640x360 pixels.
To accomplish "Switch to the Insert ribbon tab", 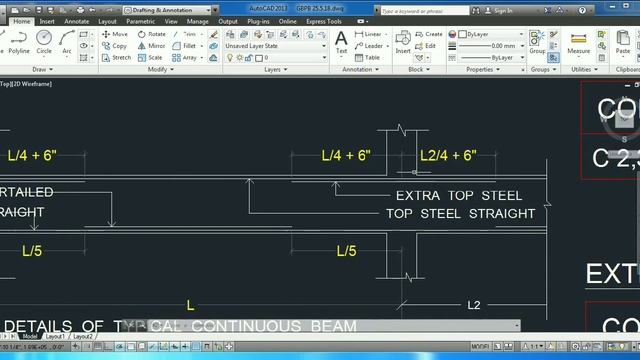I will tap(47, 21).
